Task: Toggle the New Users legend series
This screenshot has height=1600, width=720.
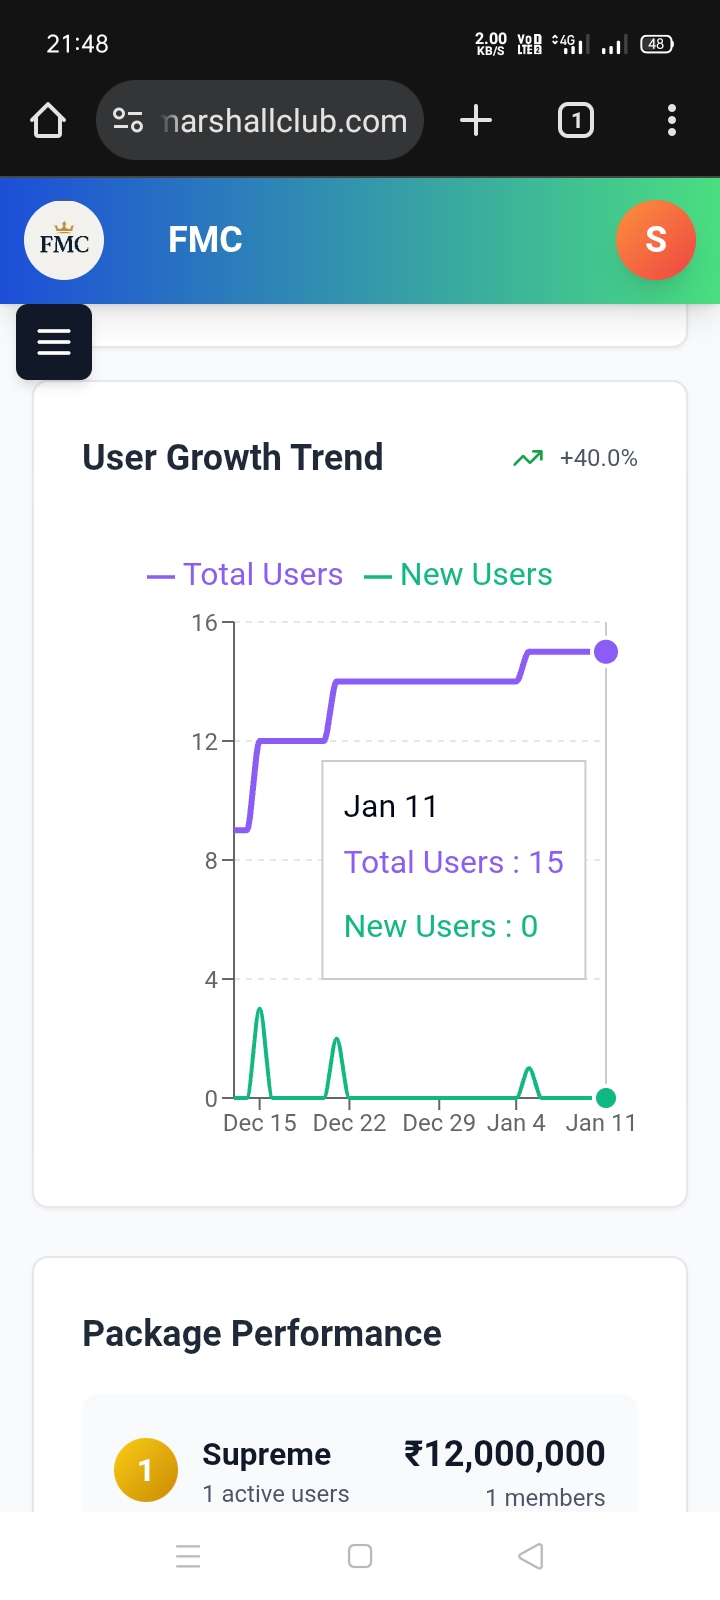Action: point(459,575)
